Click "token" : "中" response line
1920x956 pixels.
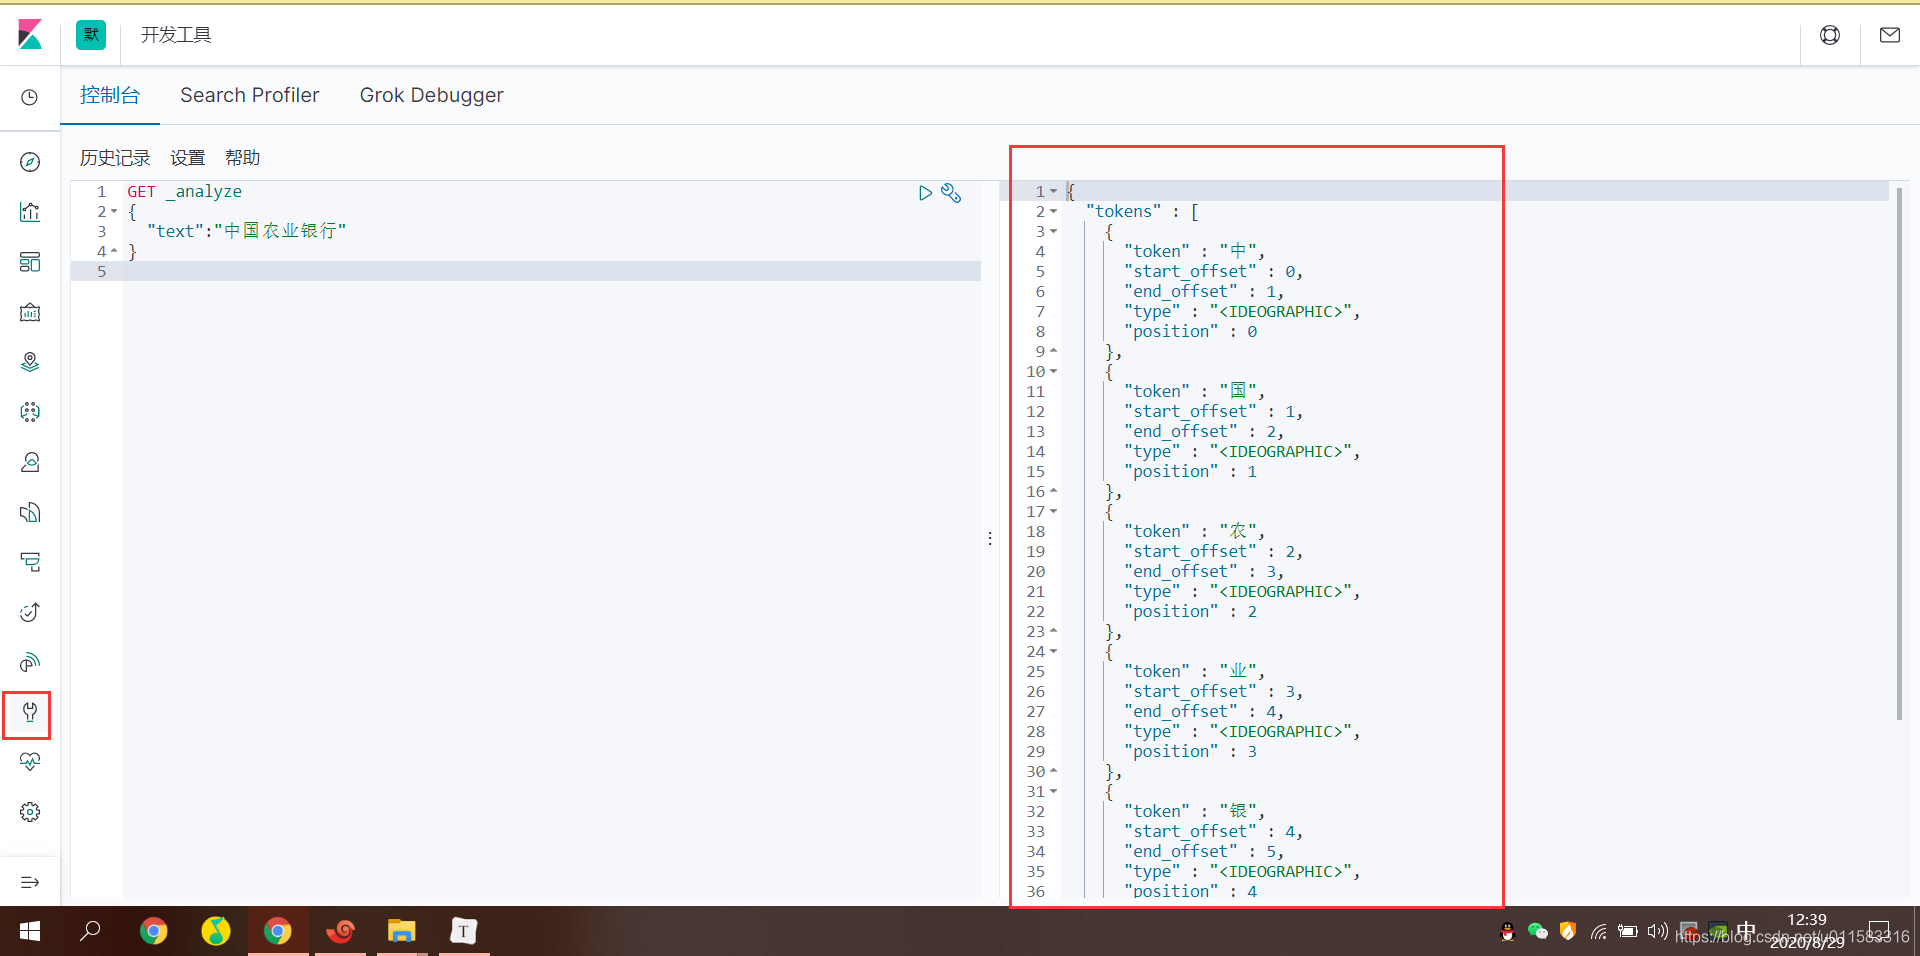click(1194, 251)
